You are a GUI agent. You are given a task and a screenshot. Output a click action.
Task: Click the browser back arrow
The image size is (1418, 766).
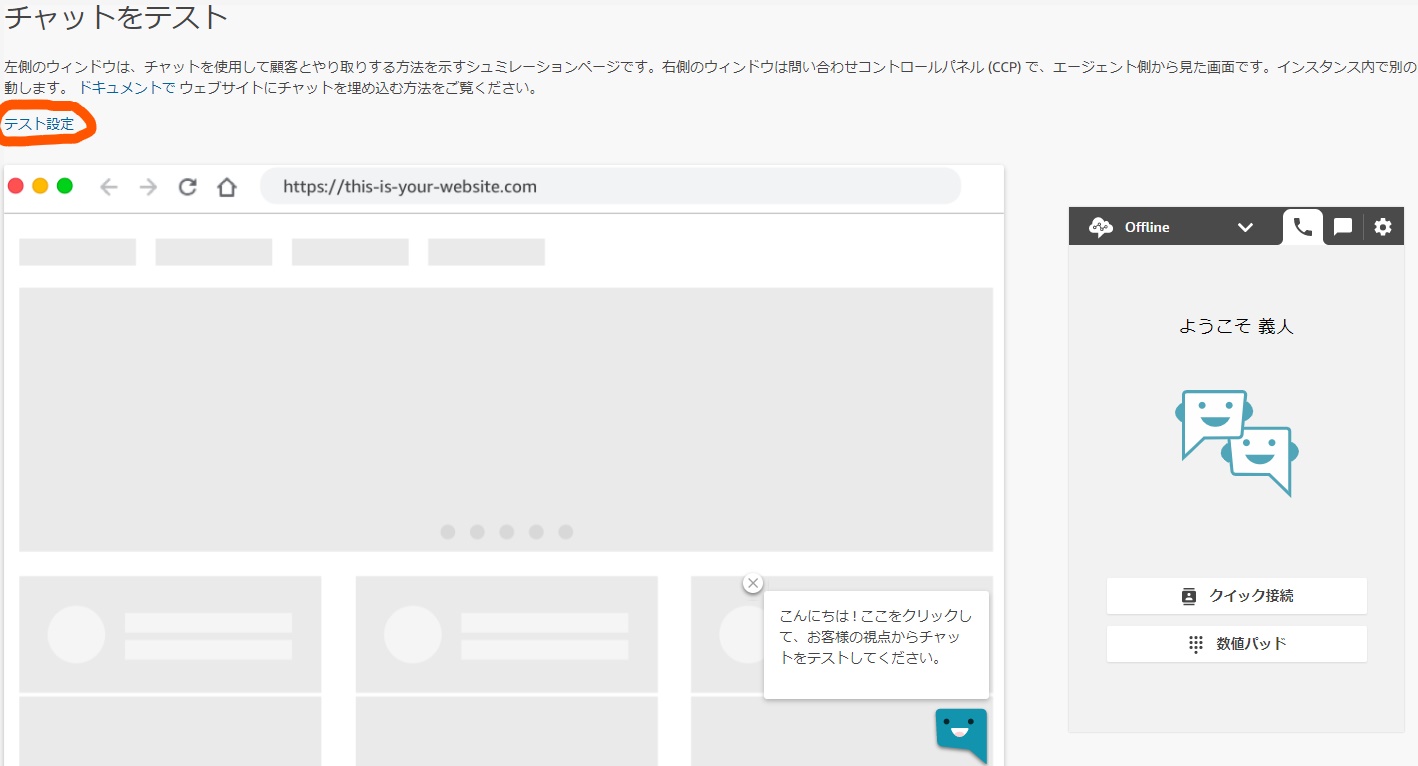[x=109, y=185]
